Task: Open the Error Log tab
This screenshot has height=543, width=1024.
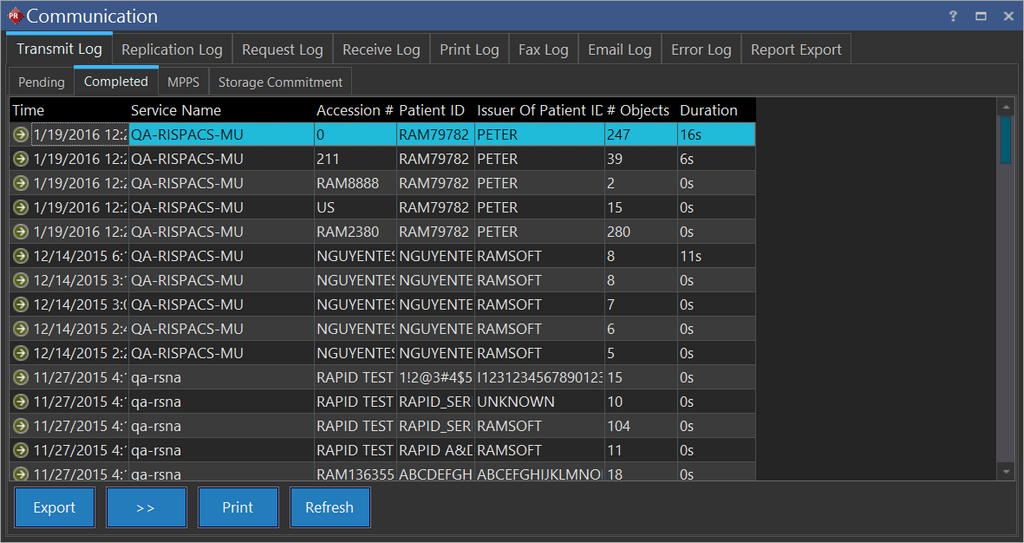Action: coord(701,49)
